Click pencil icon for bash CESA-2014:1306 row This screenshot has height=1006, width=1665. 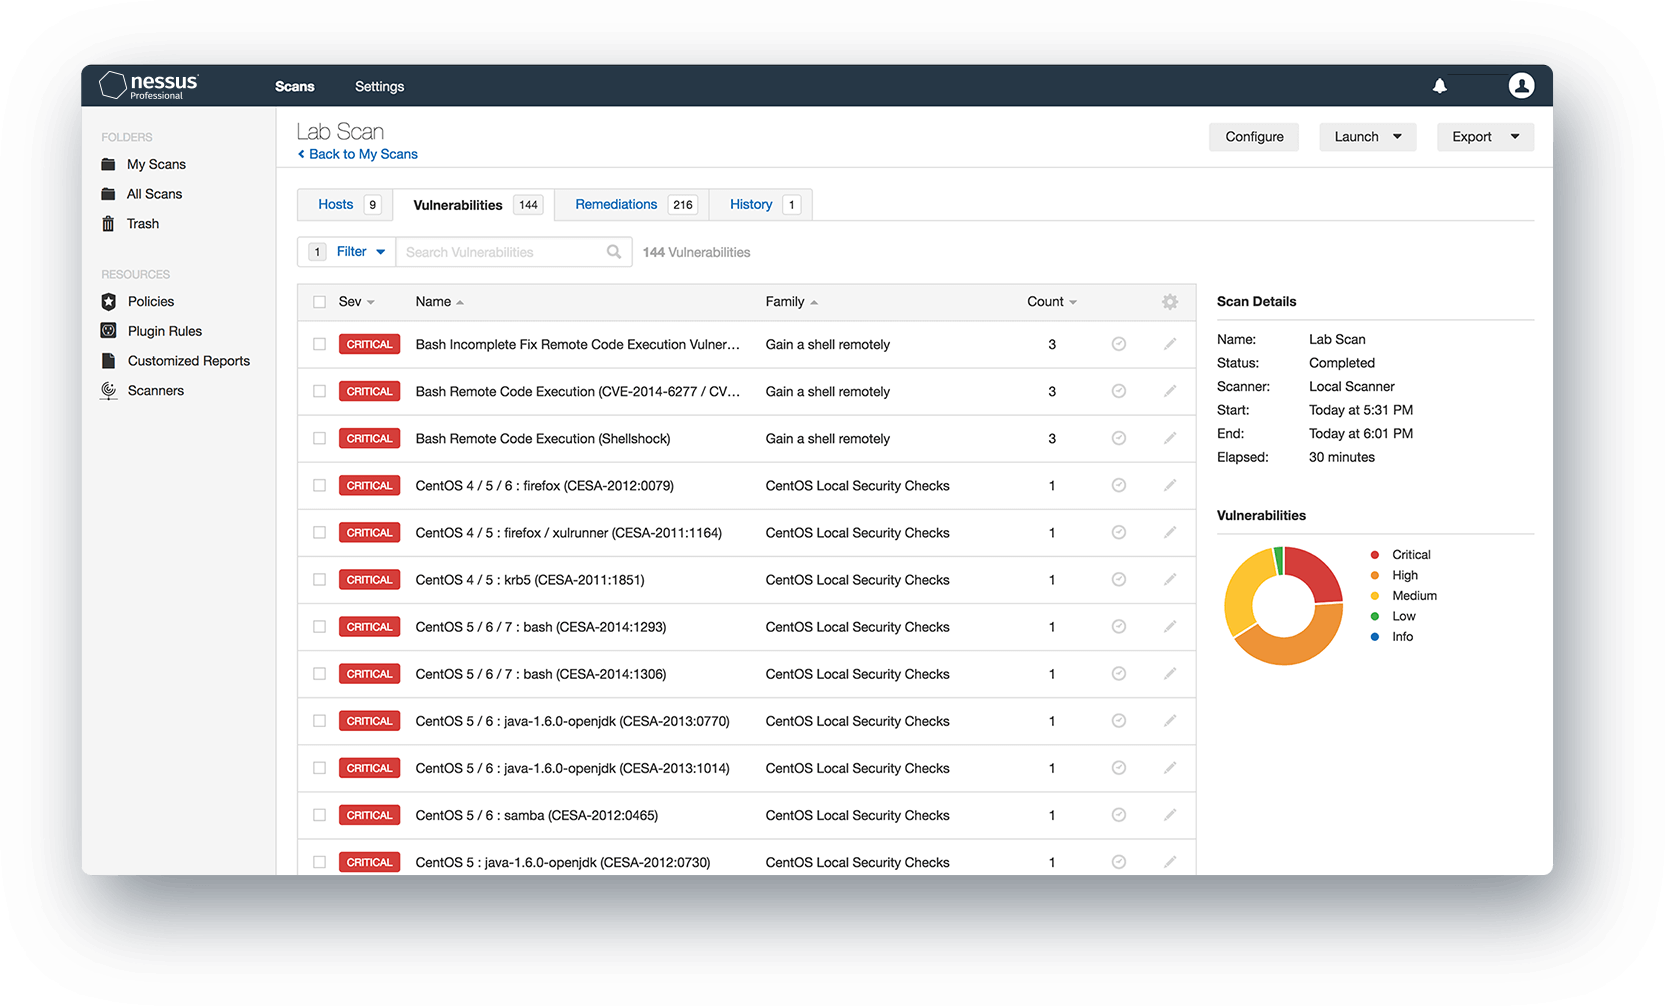click(1170, 674)
